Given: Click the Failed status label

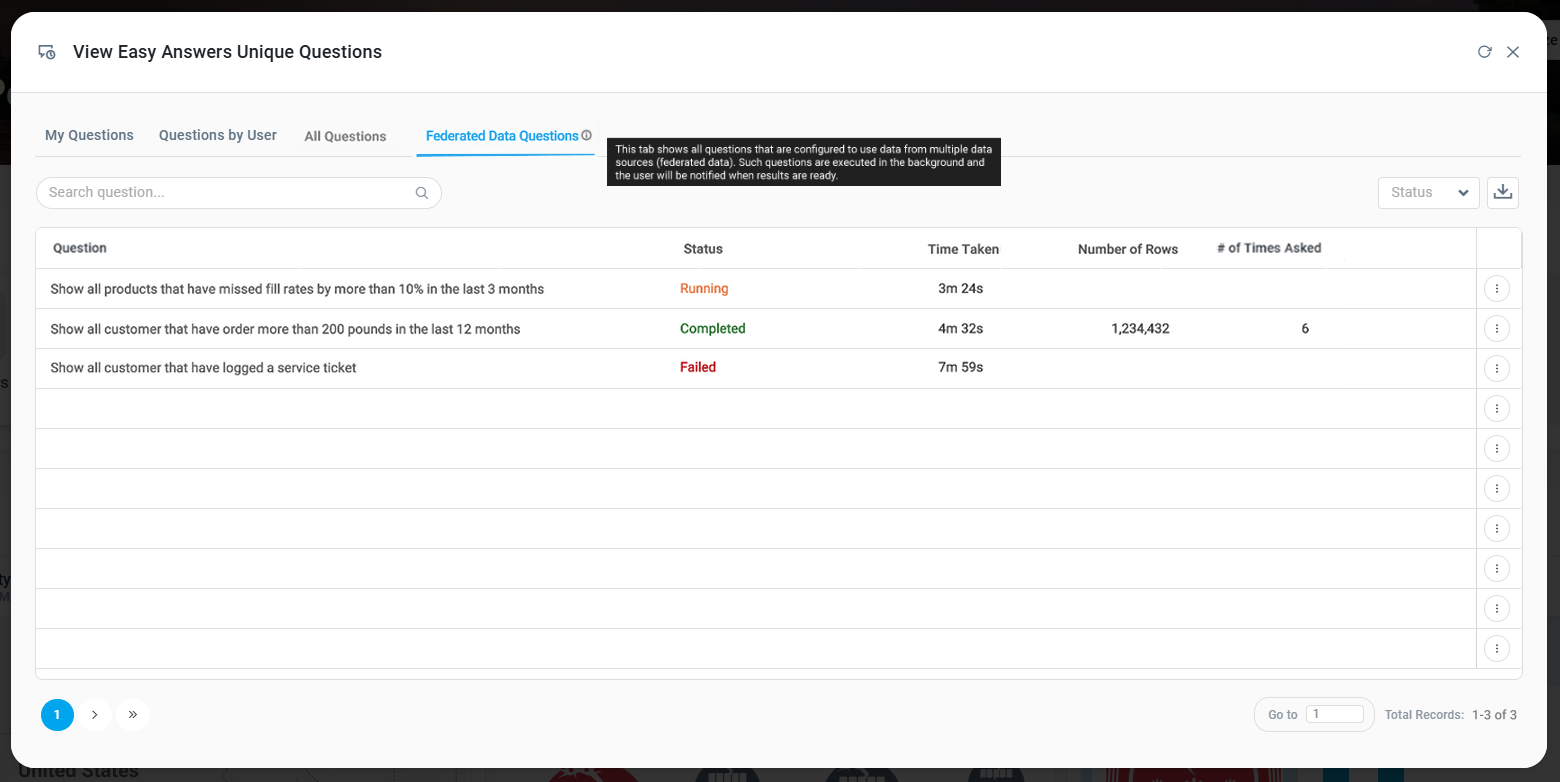Looking at the screenshot, I should [698, 367].
